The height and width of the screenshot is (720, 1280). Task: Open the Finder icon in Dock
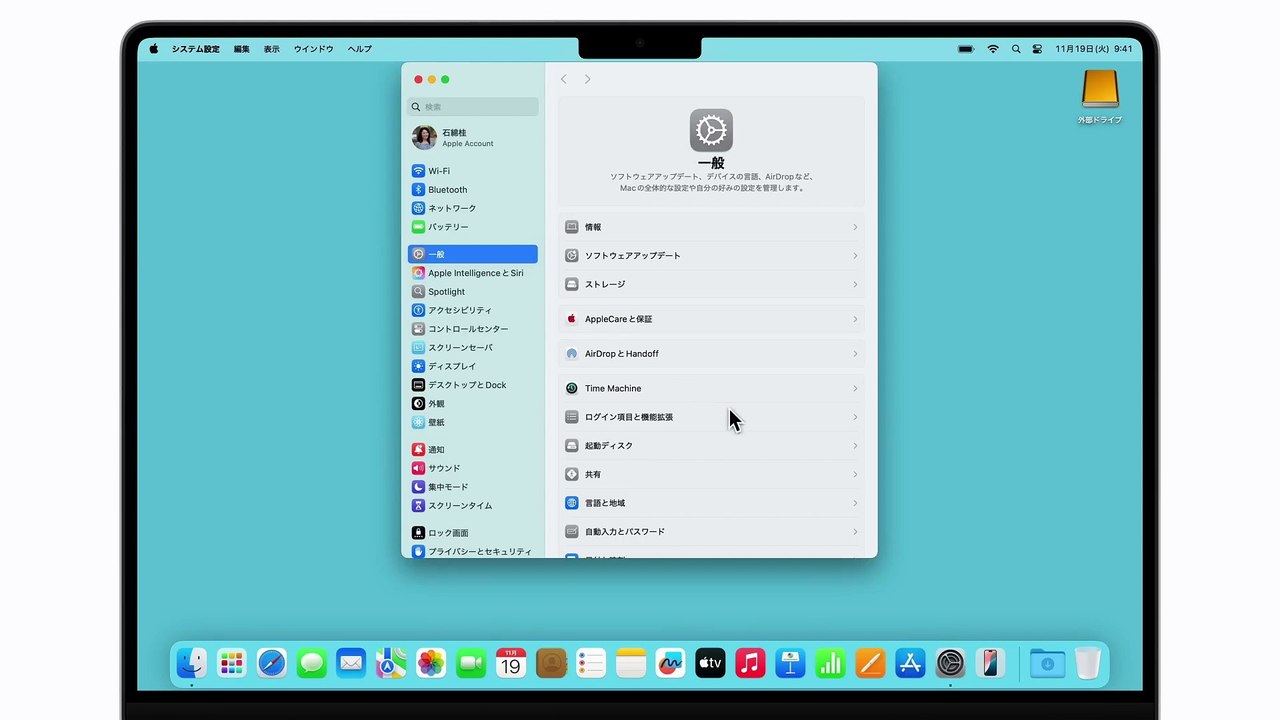coord(192,663)
